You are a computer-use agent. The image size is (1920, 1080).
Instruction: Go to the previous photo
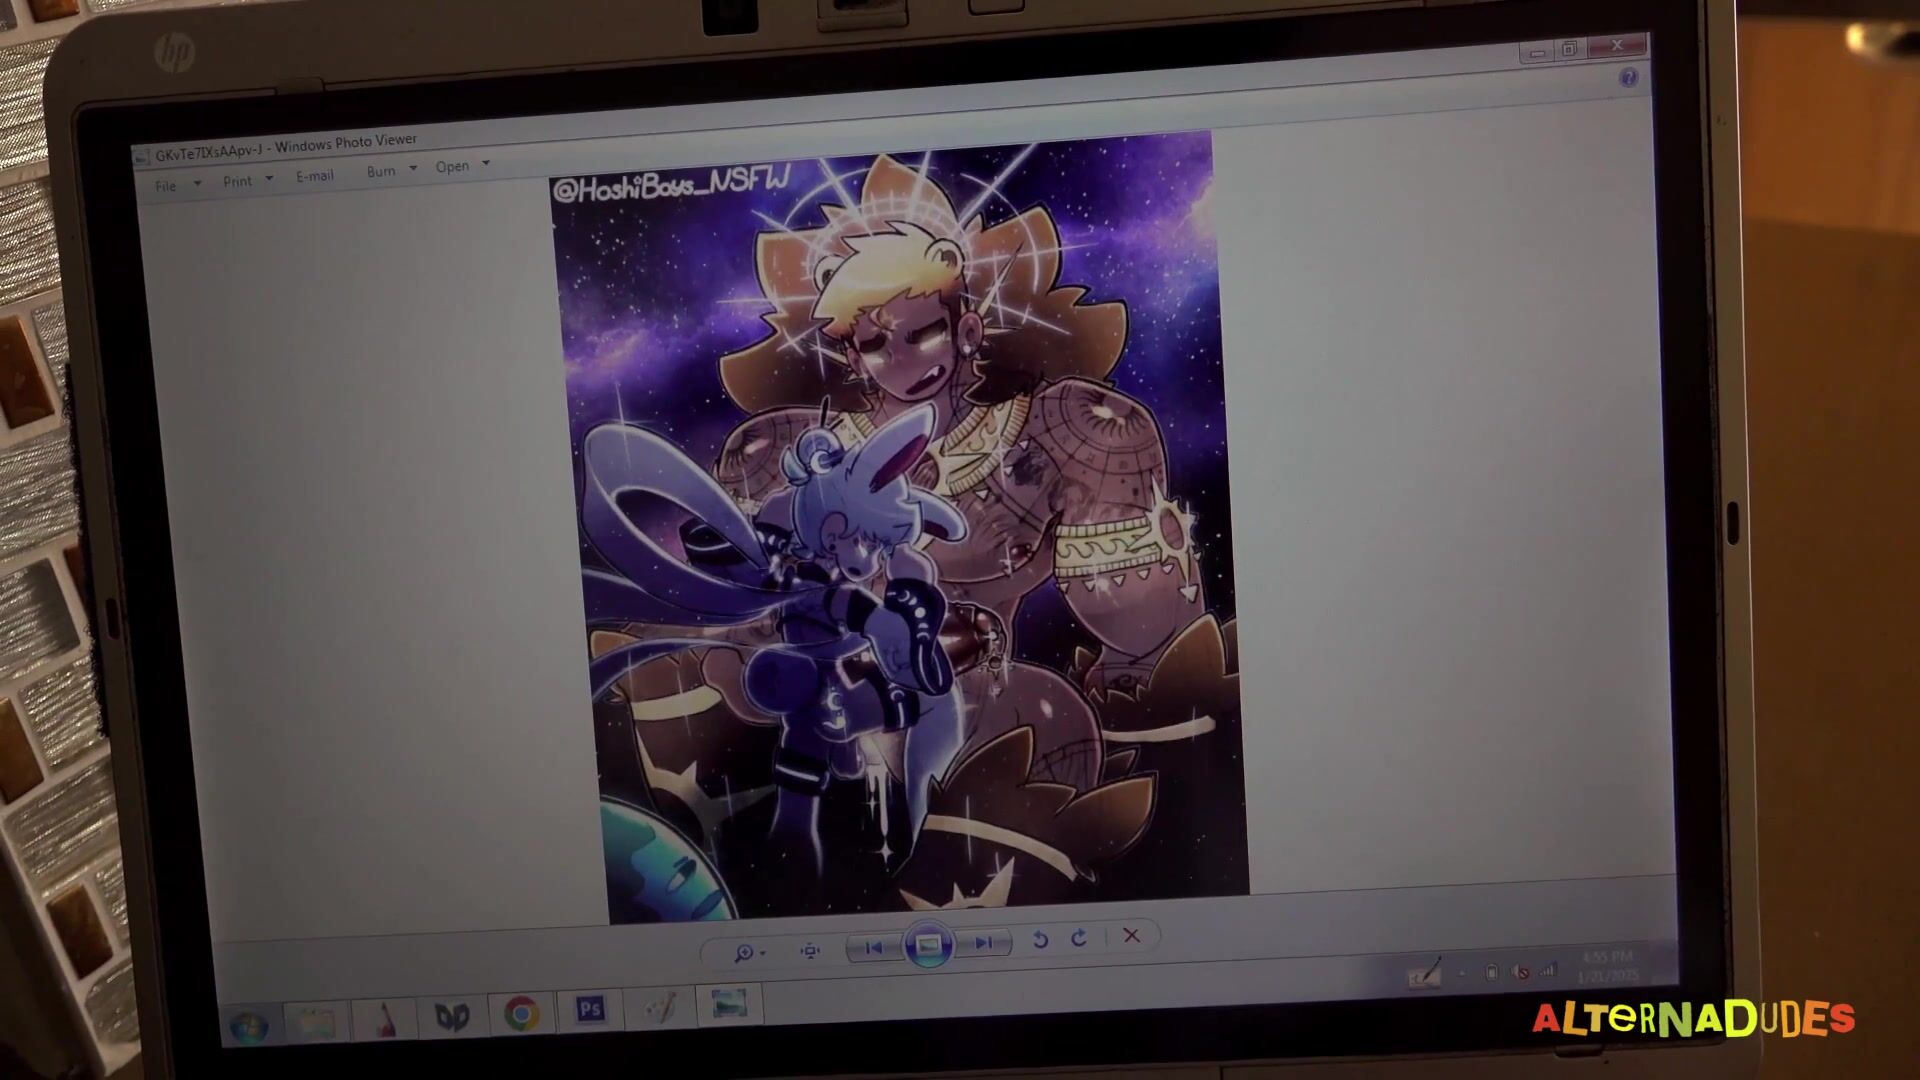[x=873, y=947]
